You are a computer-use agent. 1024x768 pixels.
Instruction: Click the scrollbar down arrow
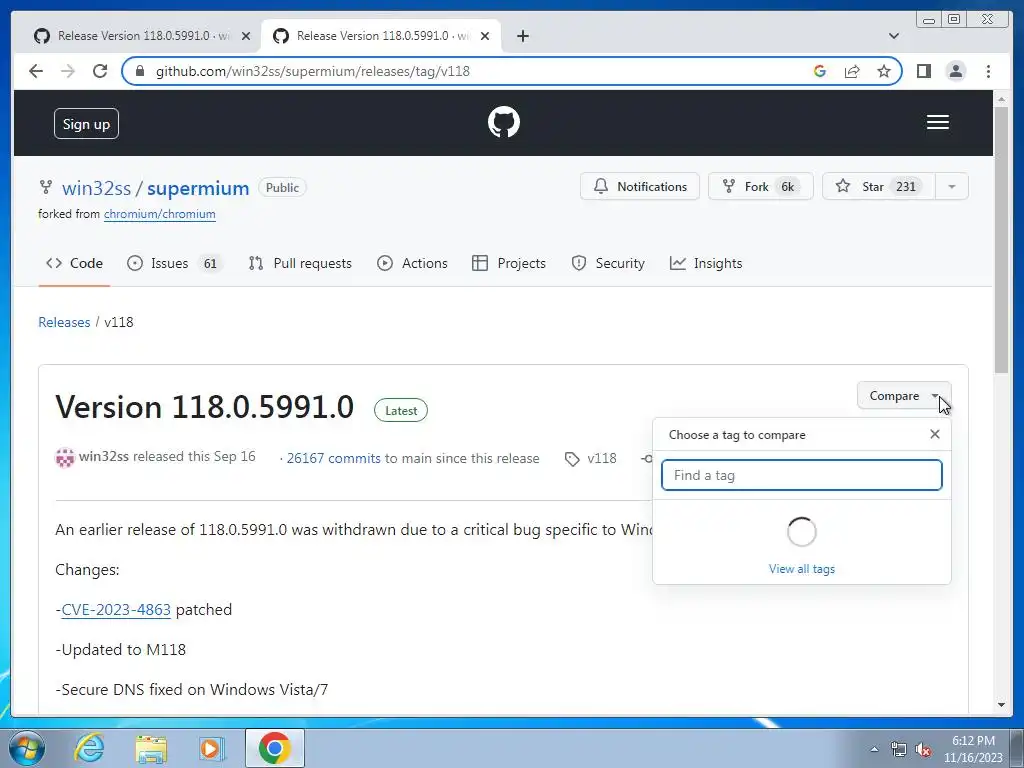point(1001,705)
